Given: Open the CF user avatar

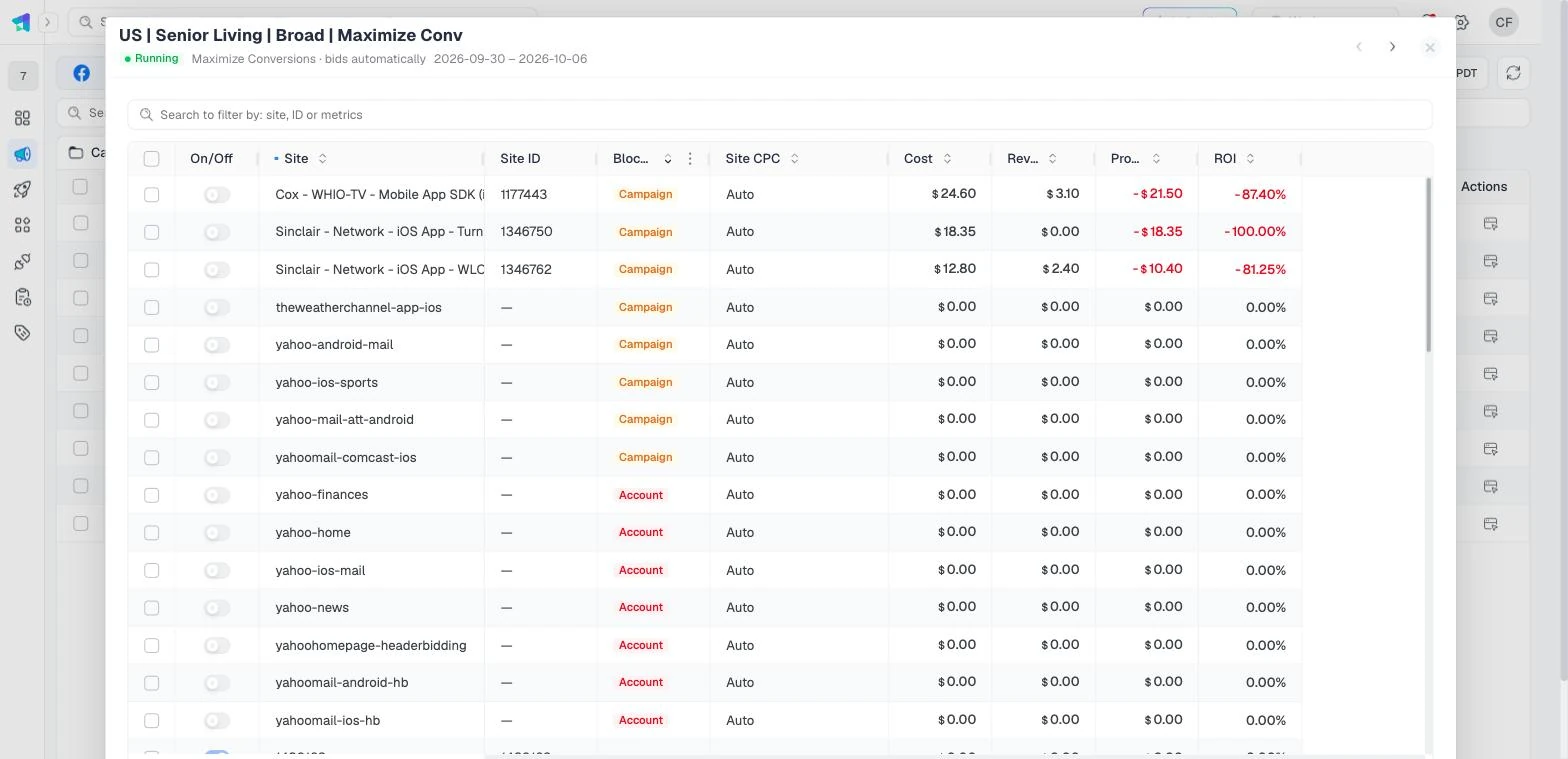Looking at the screenshot, I should pyautogui.click(x=1504, y=22).
